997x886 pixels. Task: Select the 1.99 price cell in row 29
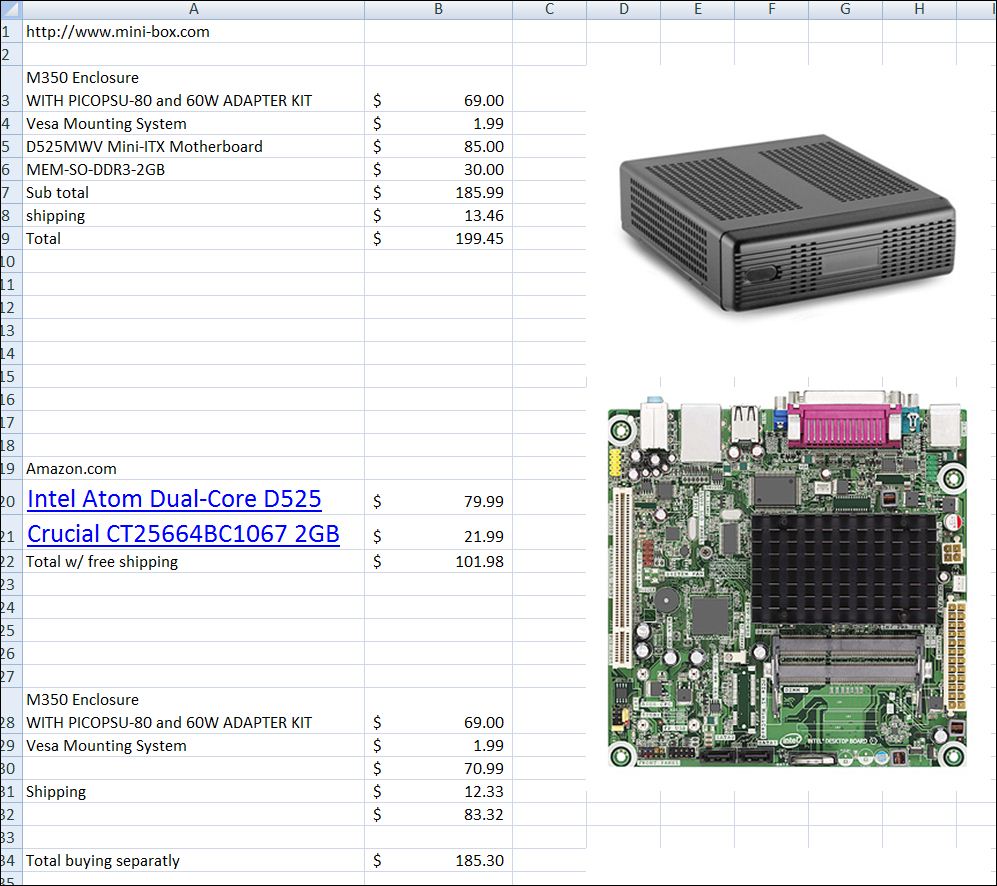pyautogui.click(x=438, y=745)
